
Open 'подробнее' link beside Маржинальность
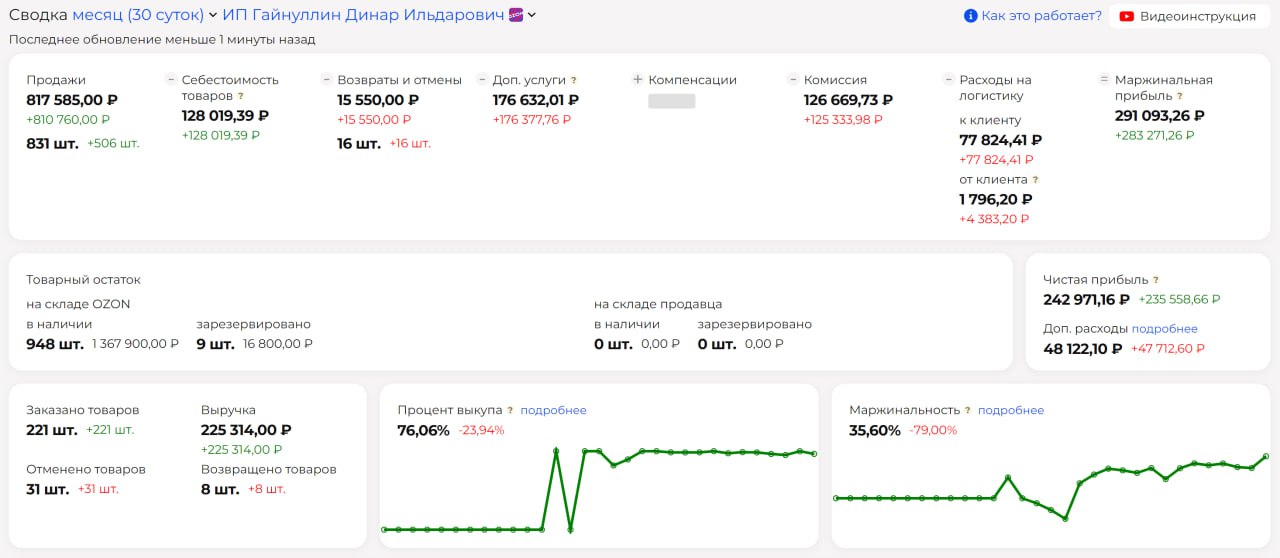tap(1011, 410)
